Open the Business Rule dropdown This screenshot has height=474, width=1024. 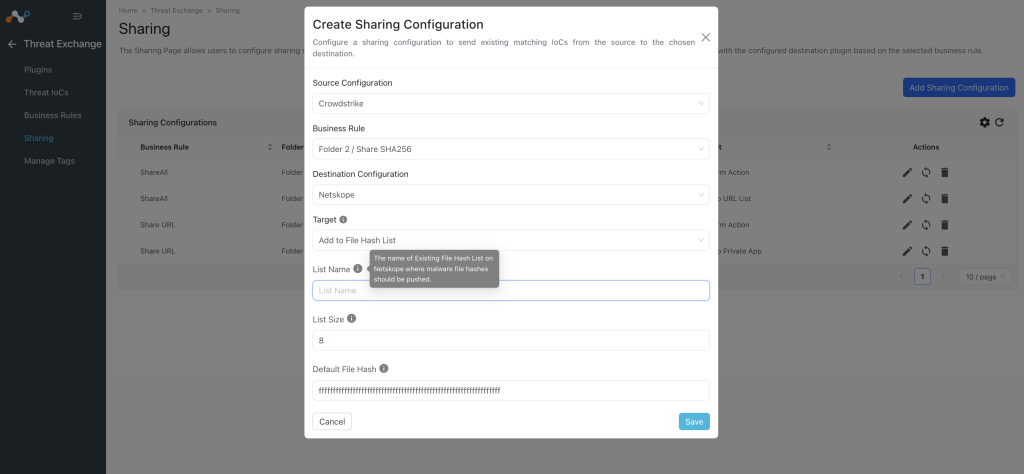[511, 149]
